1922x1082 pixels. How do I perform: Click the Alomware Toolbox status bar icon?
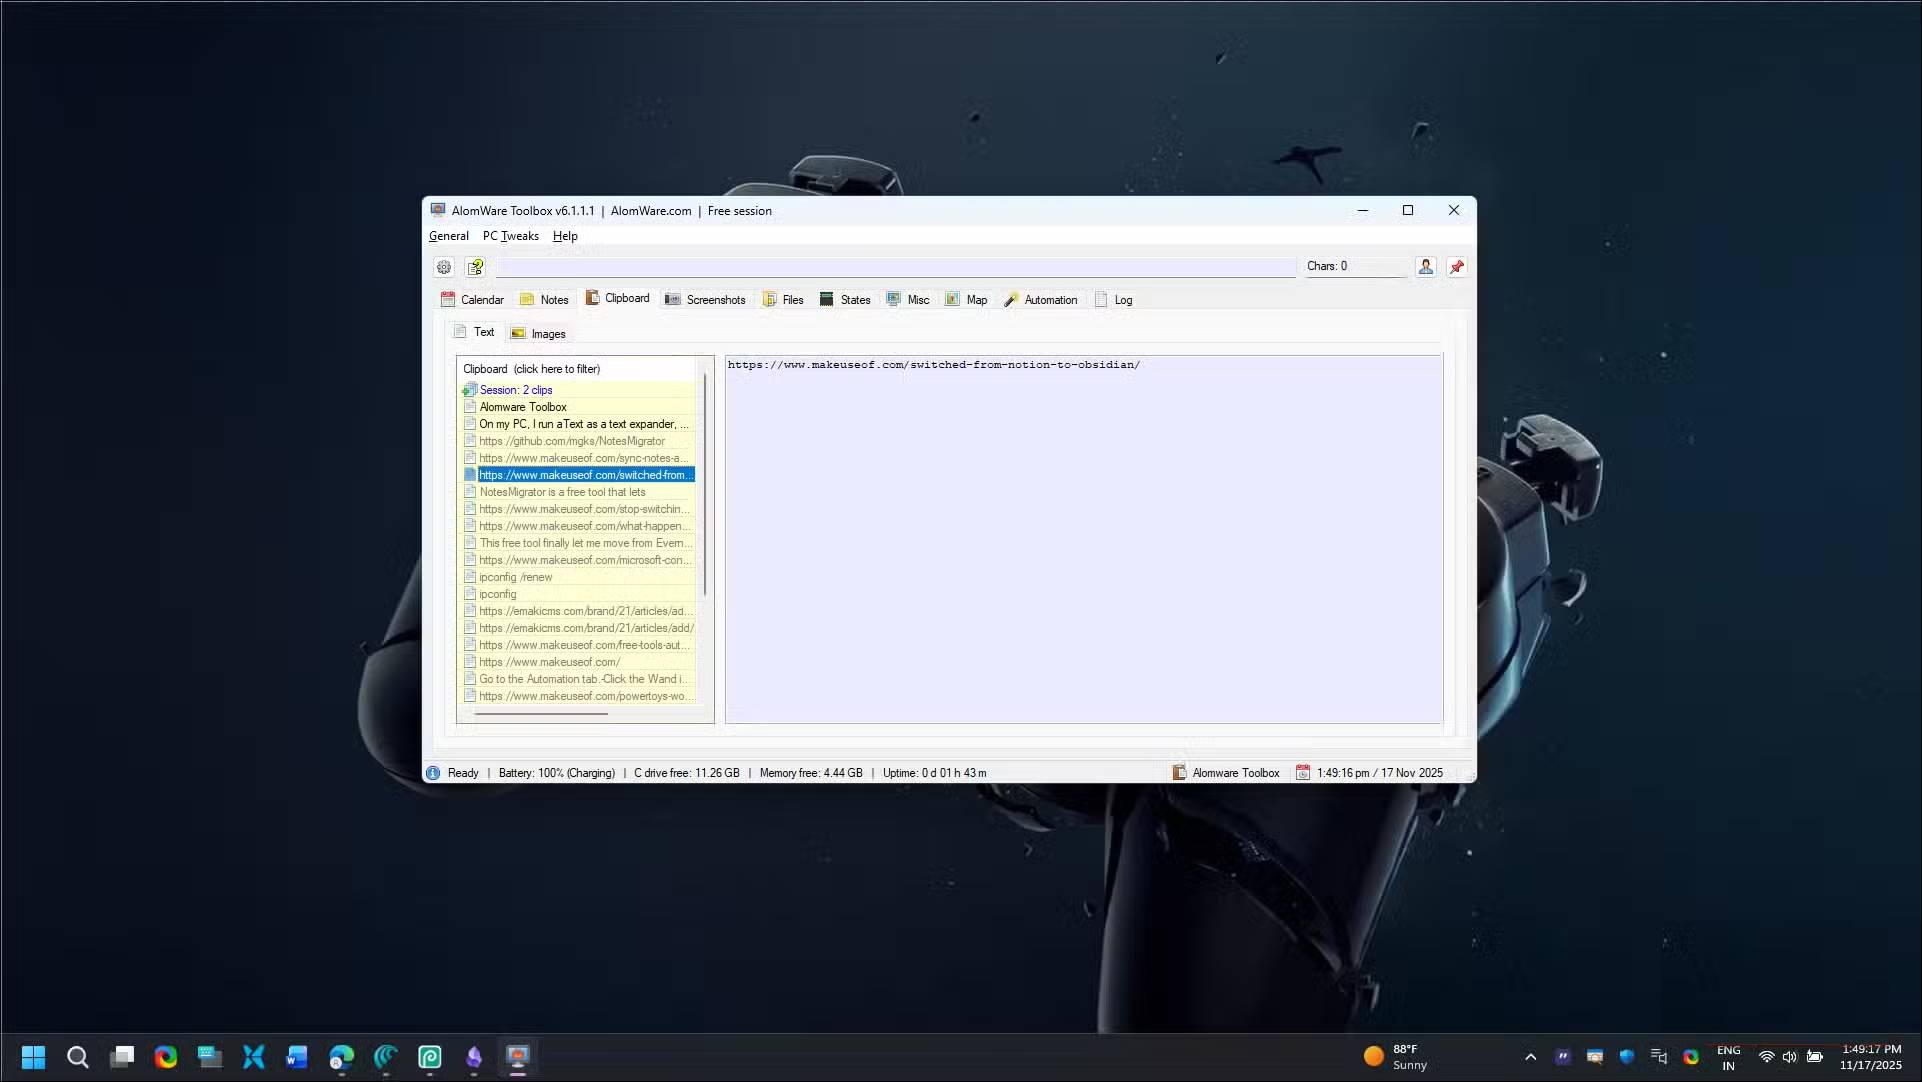point(1180,773)
